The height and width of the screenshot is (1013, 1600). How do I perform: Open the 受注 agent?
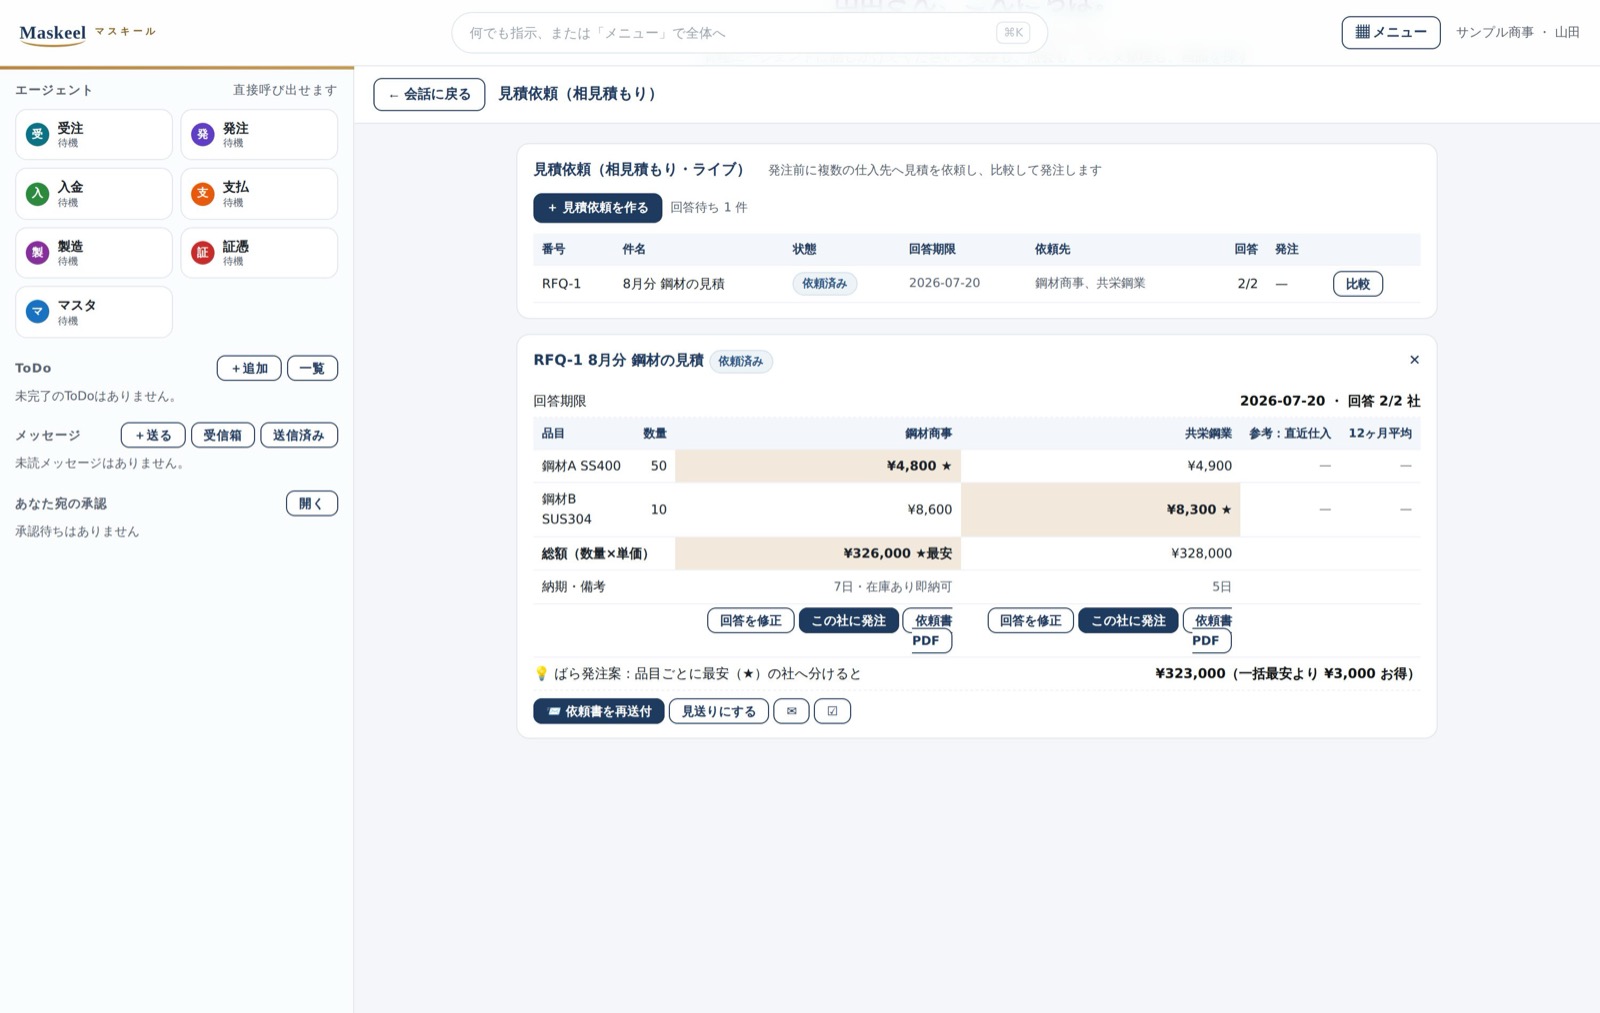(93, 134)
